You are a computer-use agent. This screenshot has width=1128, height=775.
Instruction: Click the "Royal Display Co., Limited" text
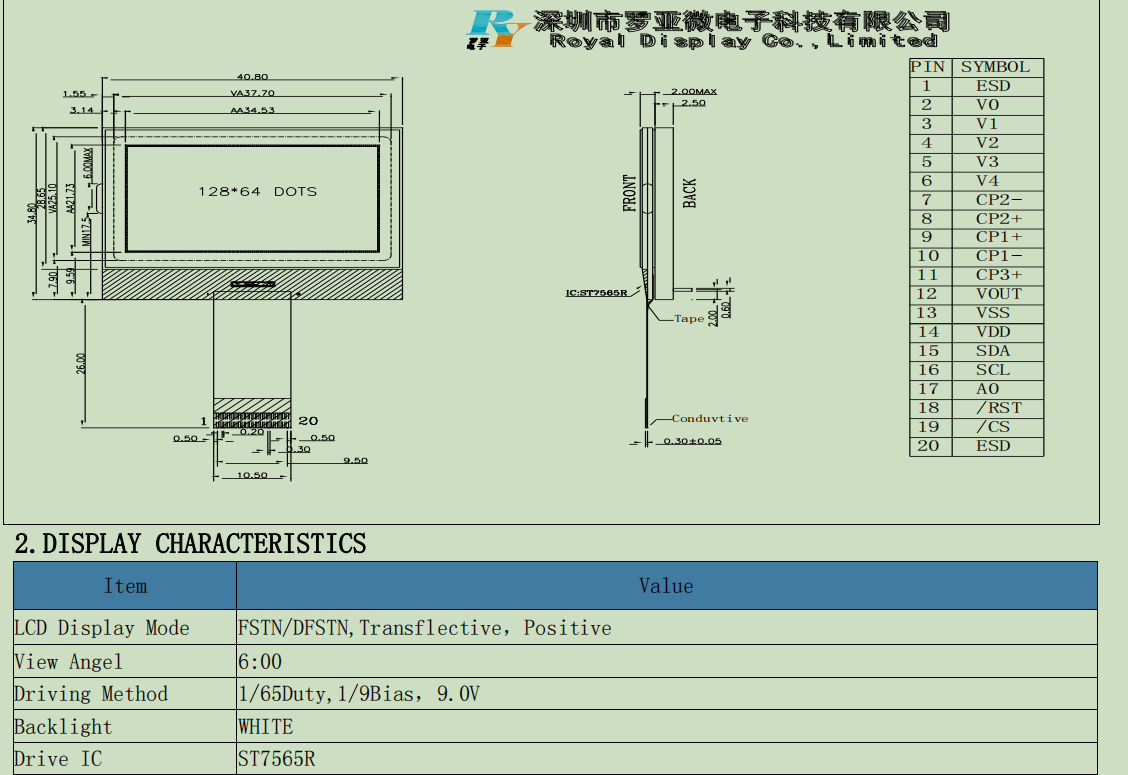pyautogui.click(x=743, y=41)
